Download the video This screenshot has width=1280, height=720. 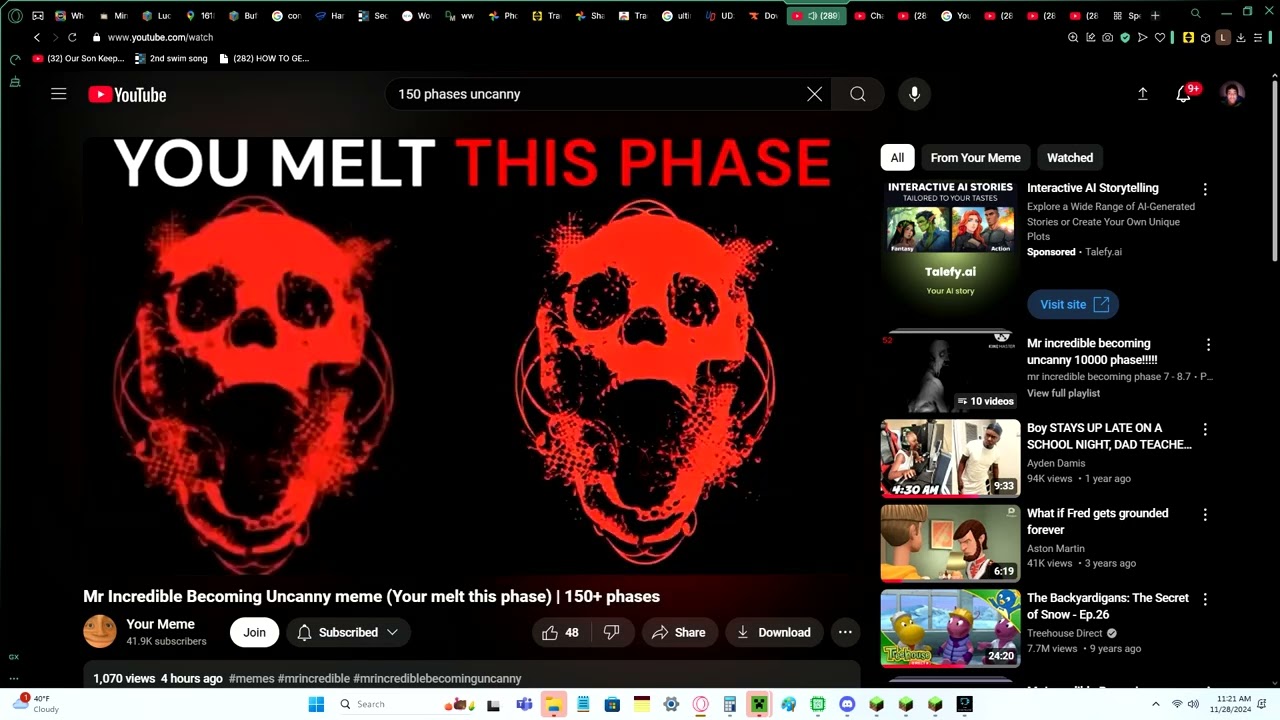click(x=774, y=632)
